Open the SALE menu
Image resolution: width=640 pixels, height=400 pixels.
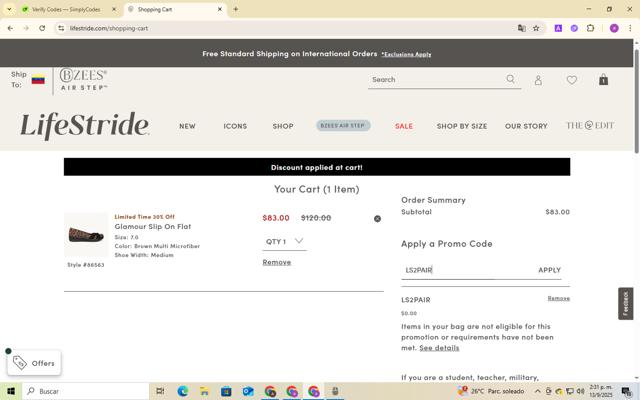(x=404, y=126)
